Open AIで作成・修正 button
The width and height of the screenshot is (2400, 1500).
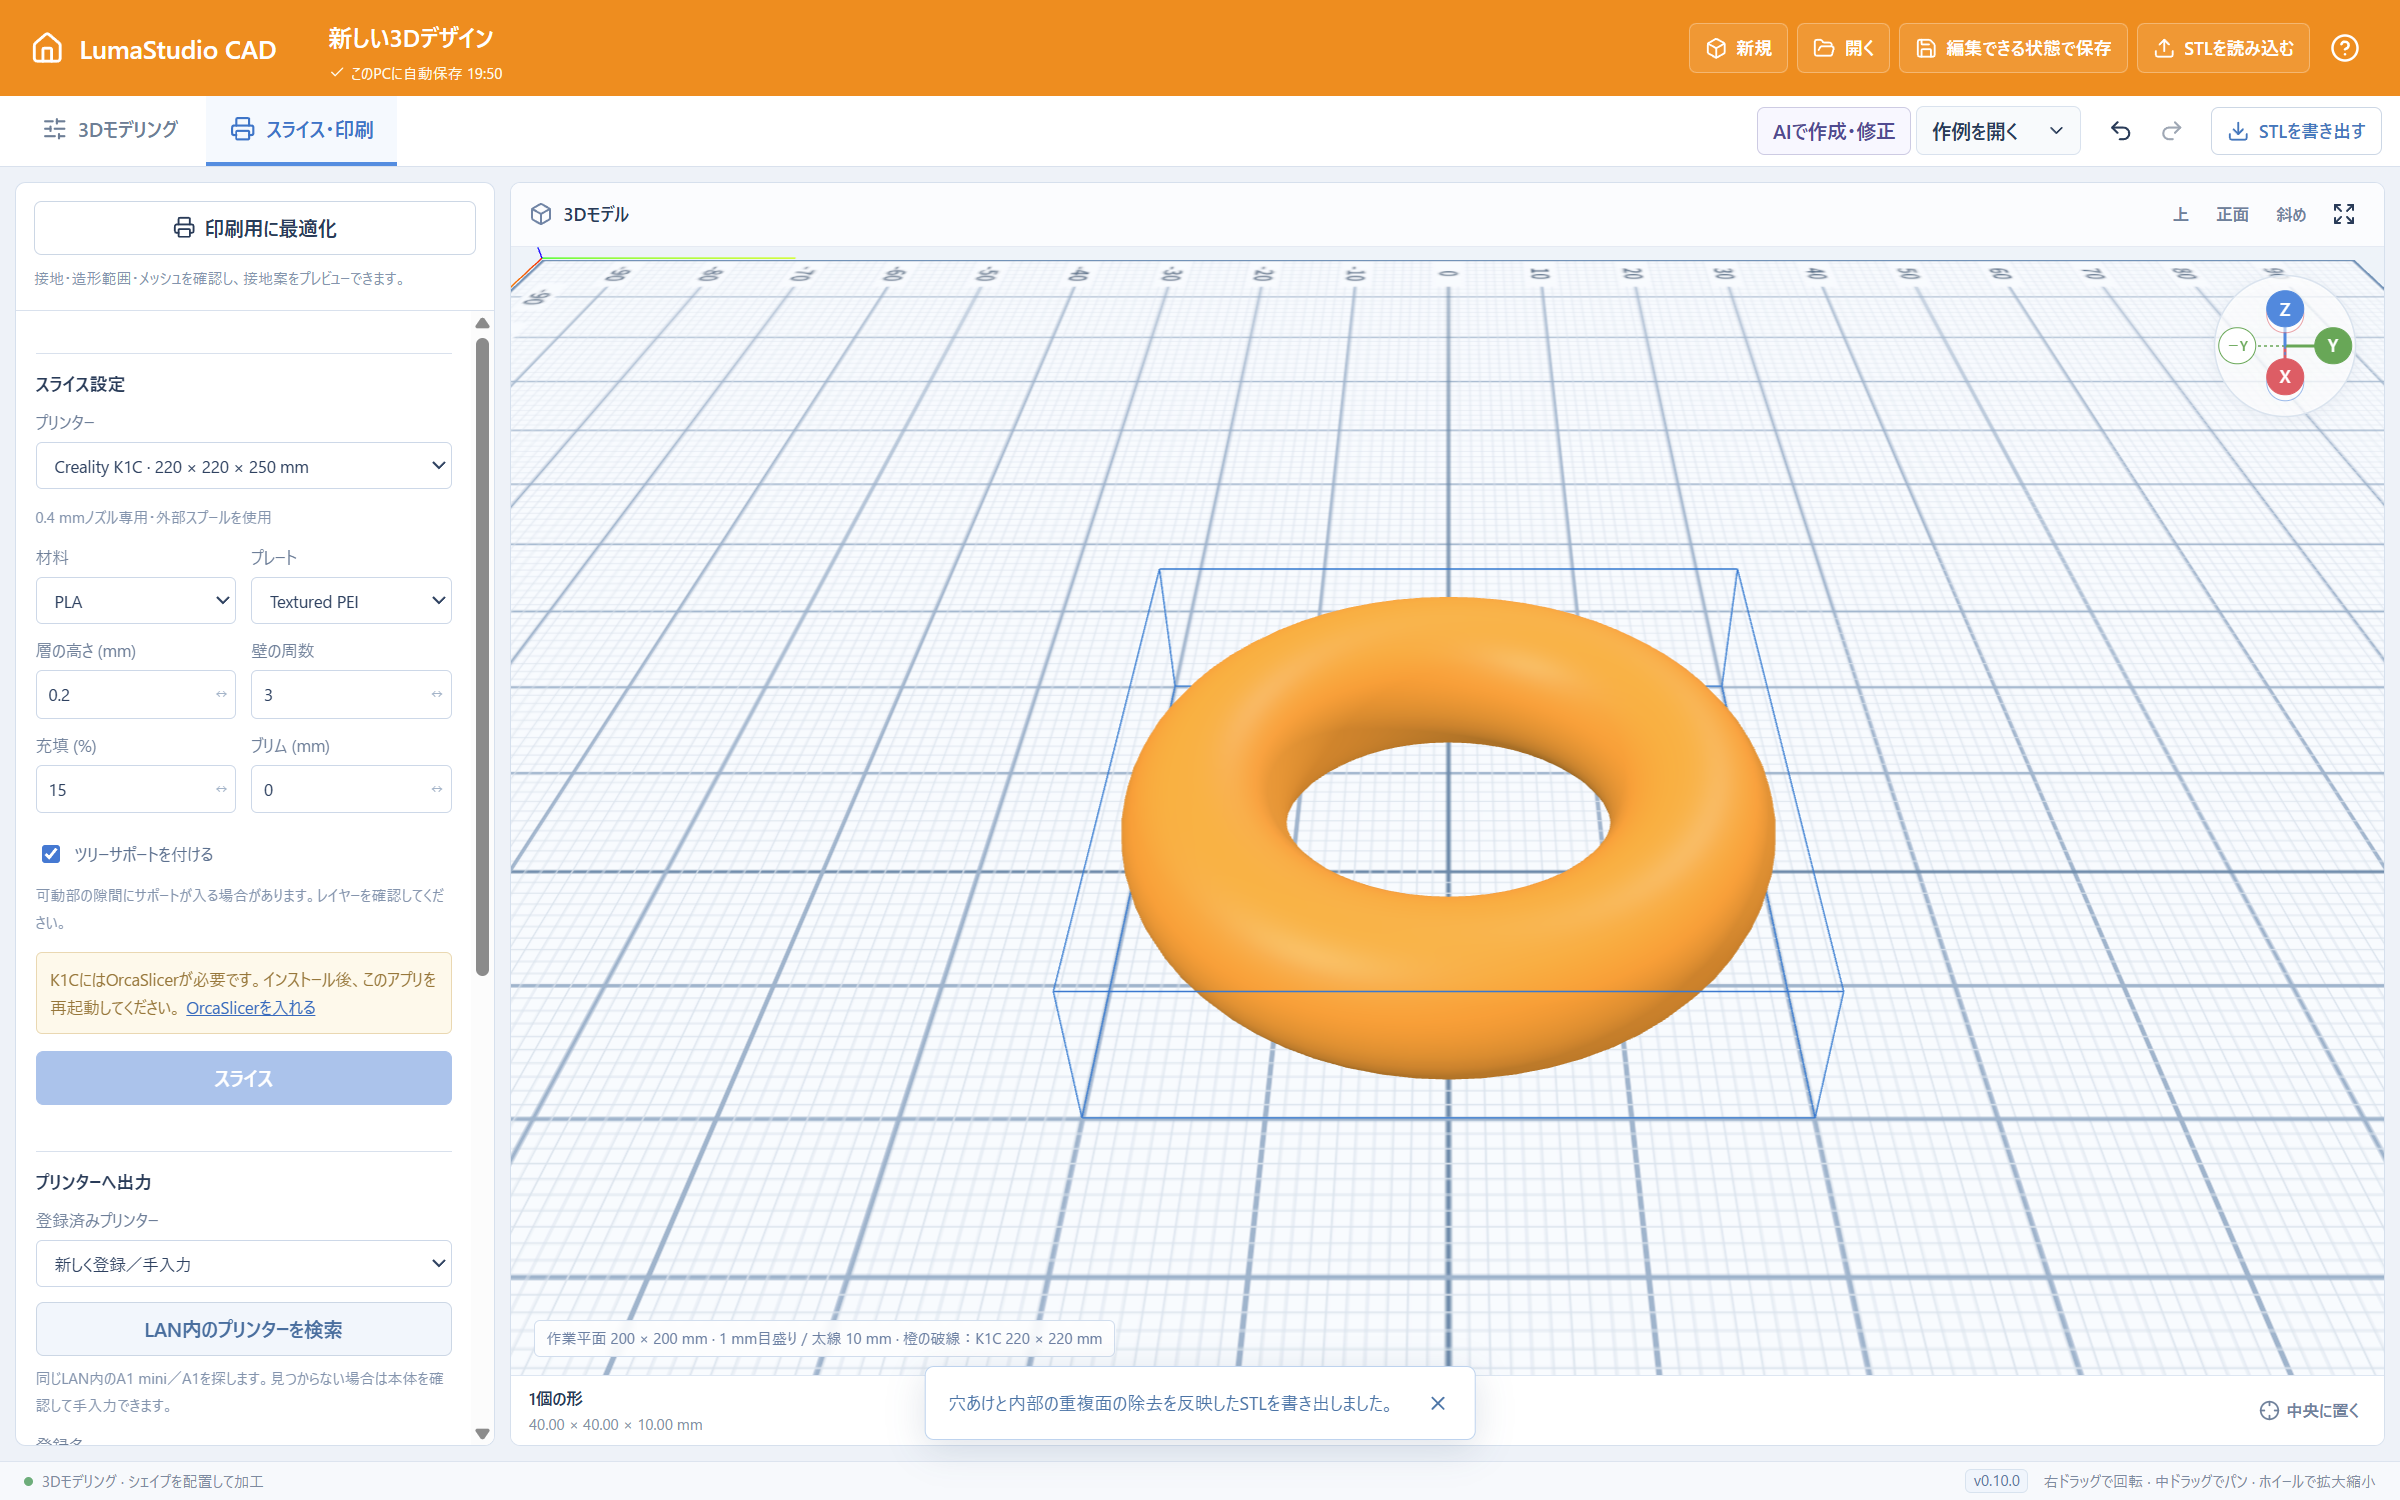1834,131
